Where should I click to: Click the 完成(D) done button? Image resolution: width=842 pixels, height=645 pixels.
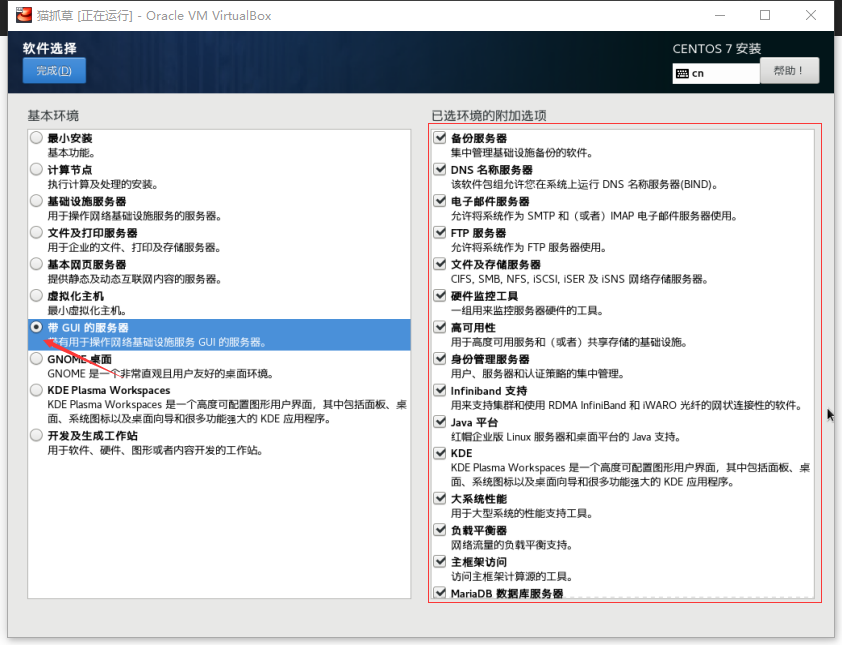(54, 71)
